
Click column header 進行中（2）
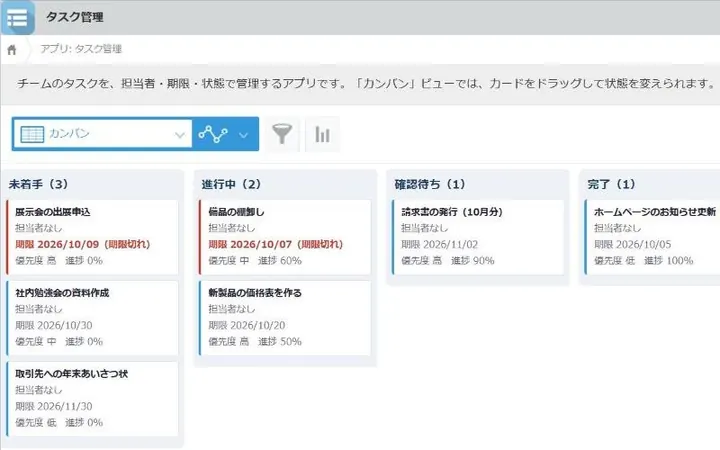click(x=231, y=184)
